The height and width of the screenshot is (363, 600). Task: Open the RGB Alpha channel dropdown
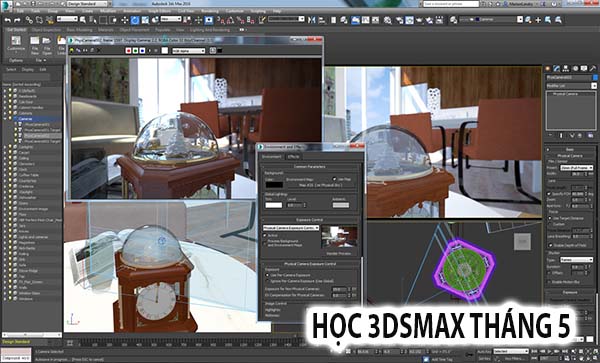(x=189, y=51)
